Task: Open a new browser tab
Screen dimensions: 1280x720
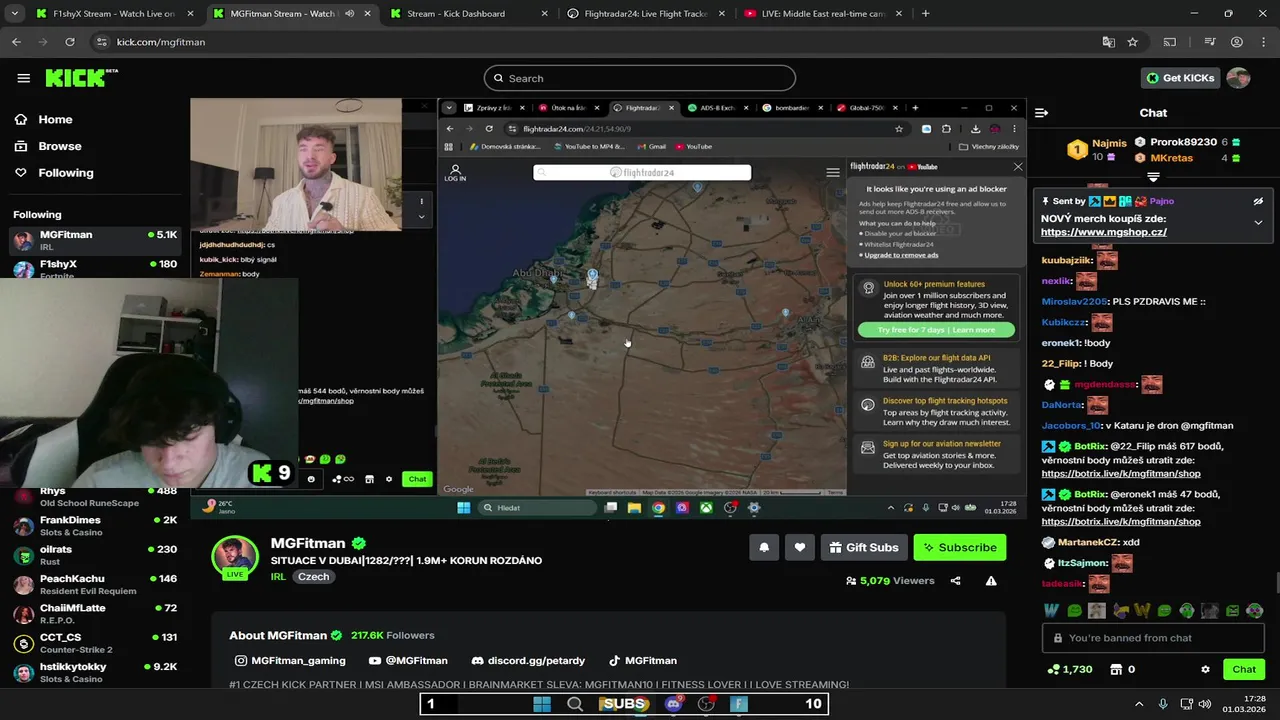Action: click(925, 14)
